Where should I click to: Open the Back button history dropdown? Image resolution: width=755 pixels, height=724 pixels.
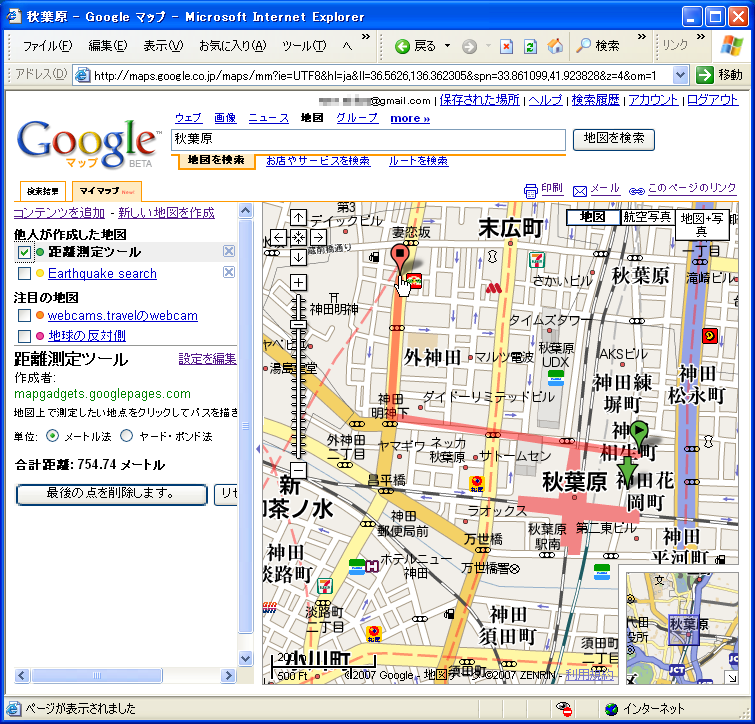(x=447, y=46)
